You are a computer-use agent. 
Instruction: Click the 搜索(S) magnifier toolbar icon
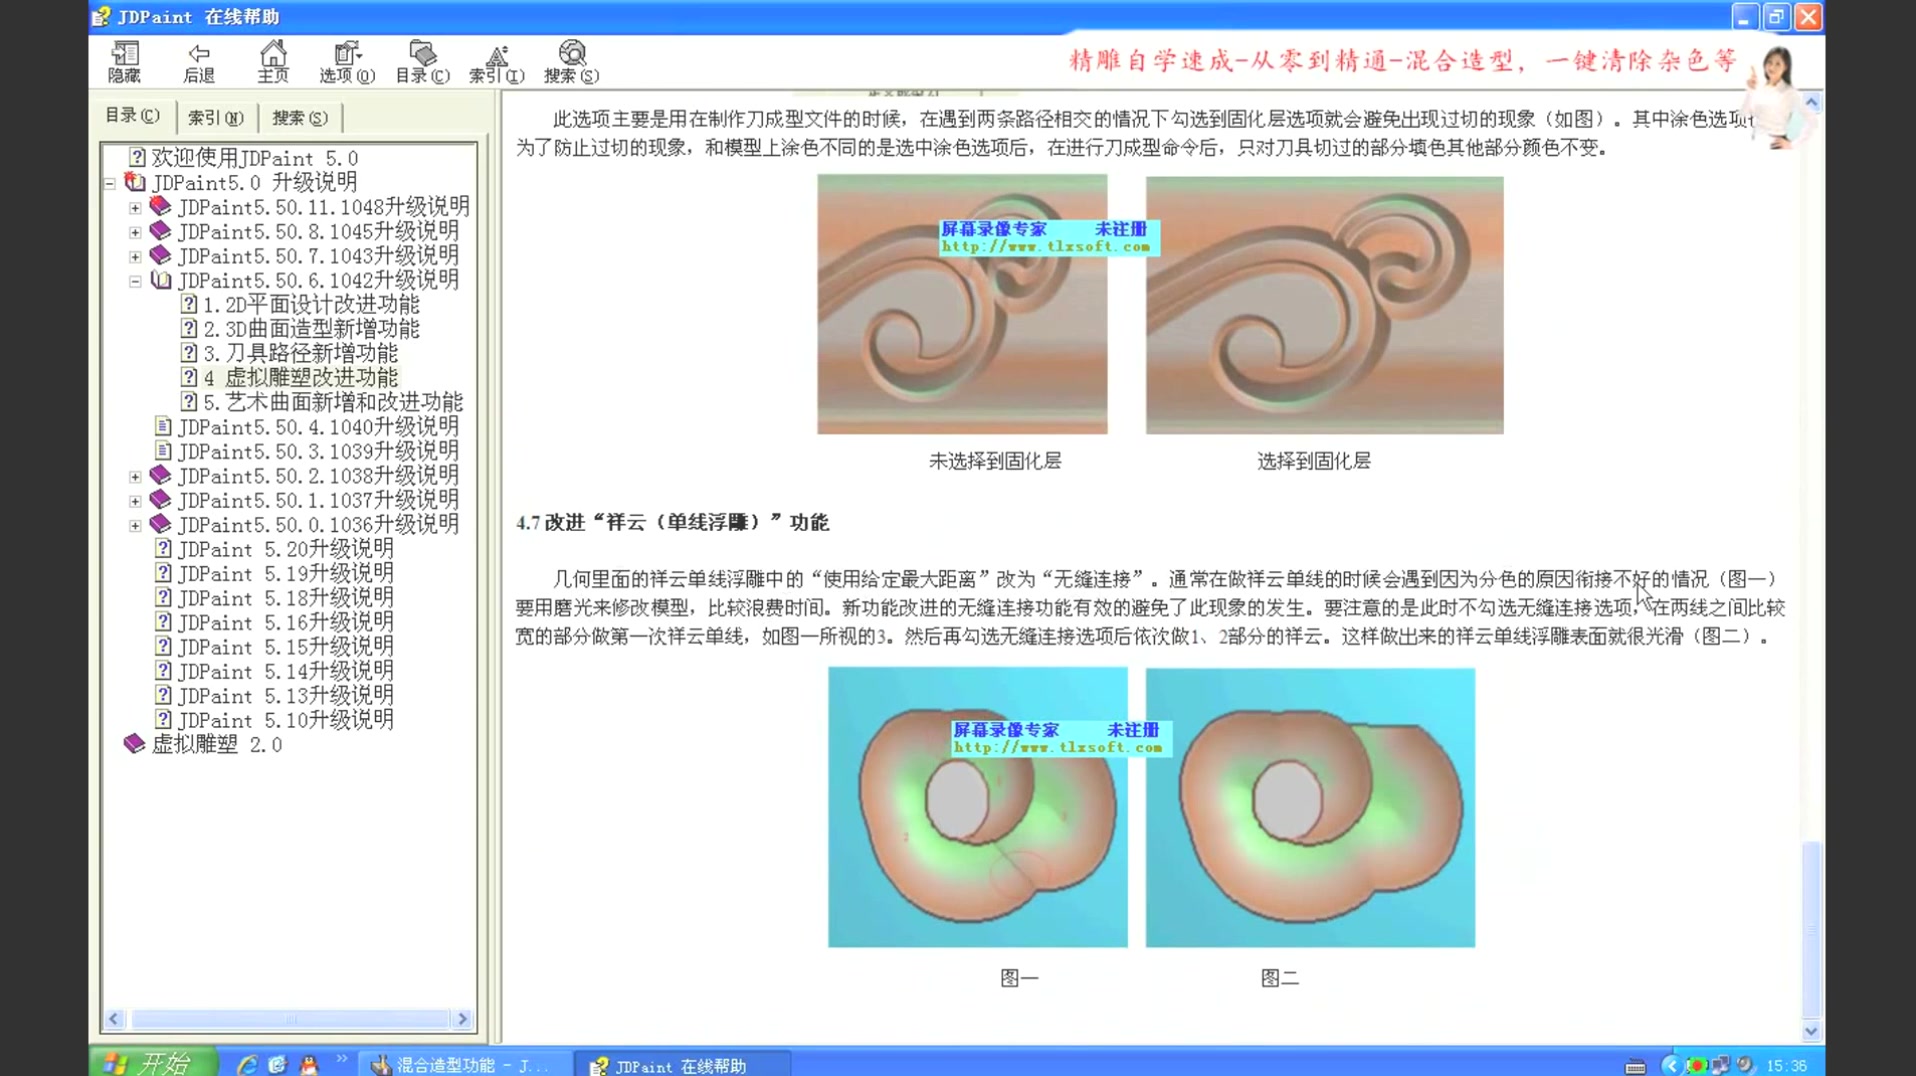pos(572,60)
